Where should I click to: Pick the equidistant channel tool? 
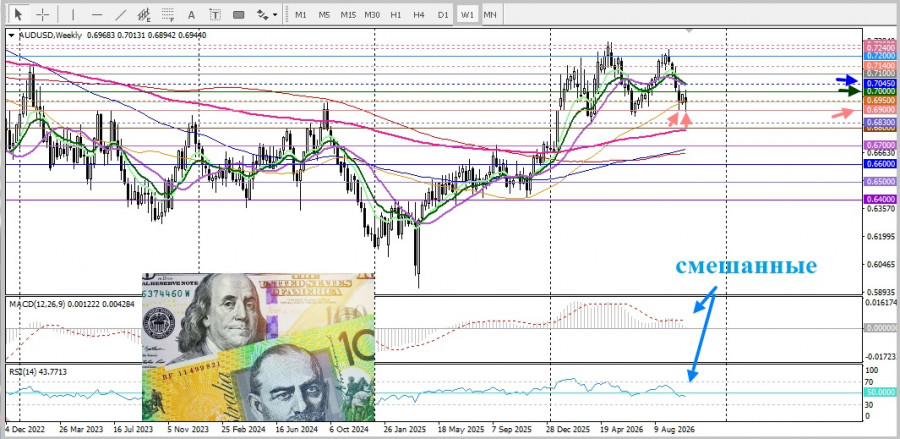pos(144,14)
